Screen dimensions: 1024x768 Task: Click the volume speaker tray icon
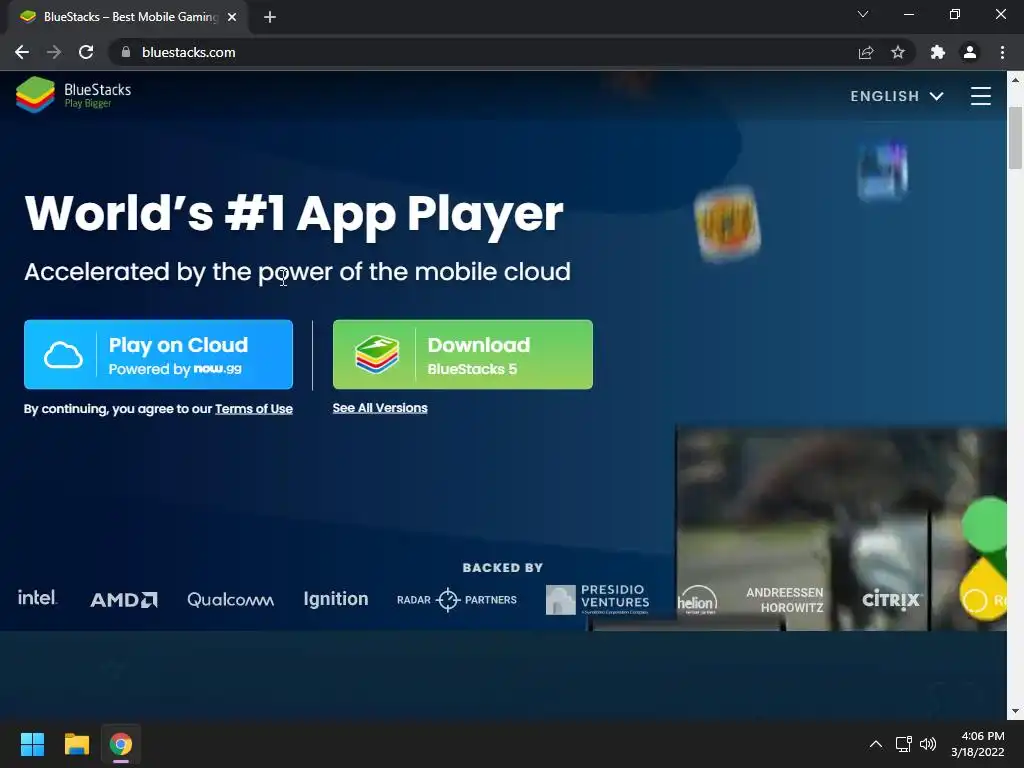(x=927, y=744)
